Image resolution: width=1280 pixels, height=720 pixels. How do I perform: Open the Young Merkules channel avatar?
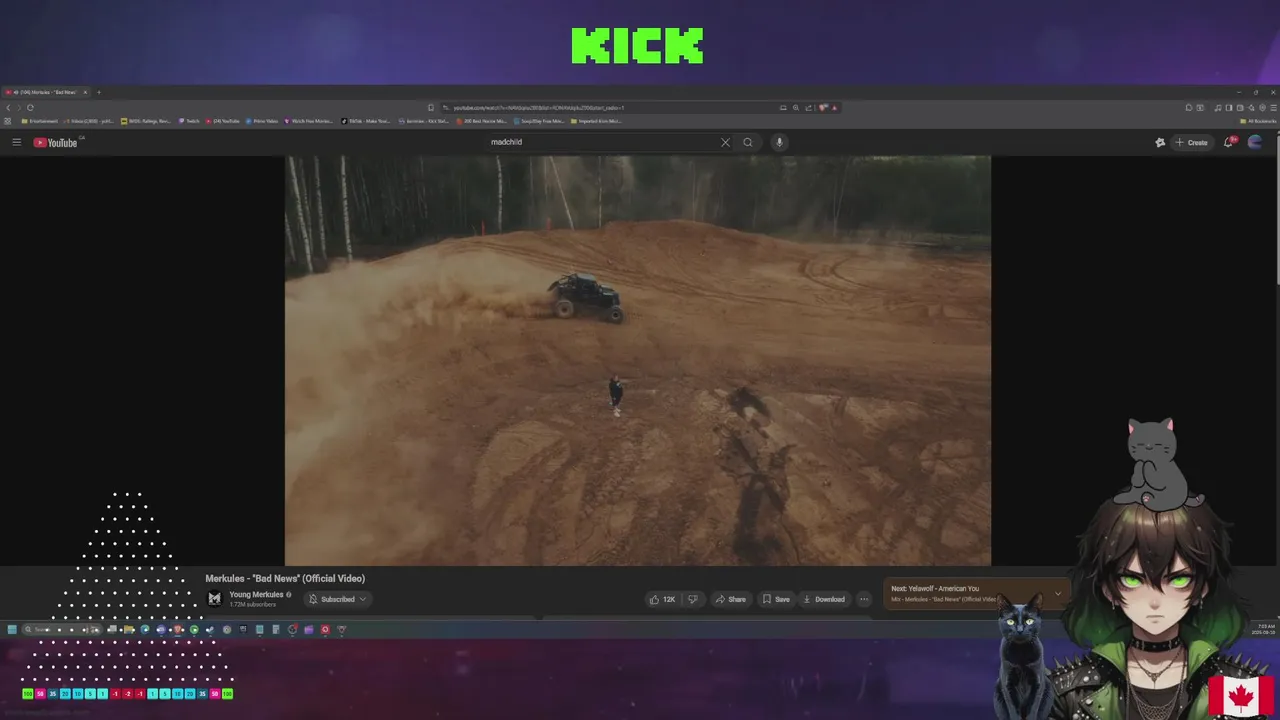(x=214, y=599)
